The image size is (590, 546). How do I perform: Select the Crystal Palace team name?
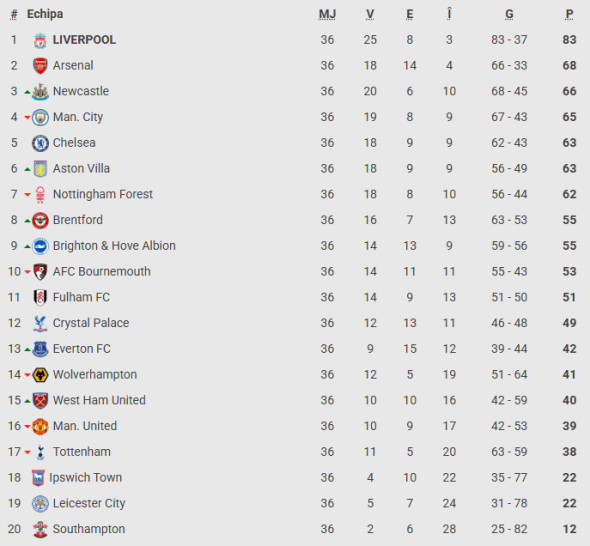91,323
